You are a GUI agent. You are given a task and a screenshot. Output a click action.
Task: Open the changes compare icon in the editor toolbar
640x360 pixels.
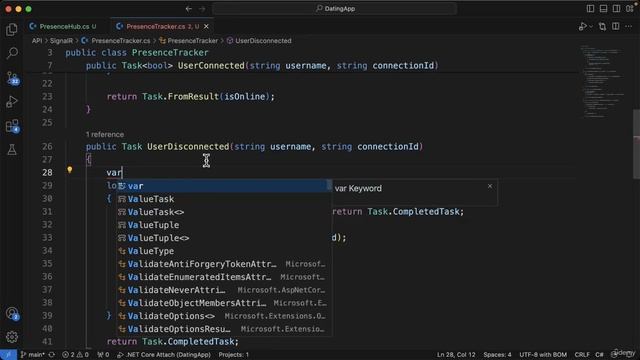(602, 27)
